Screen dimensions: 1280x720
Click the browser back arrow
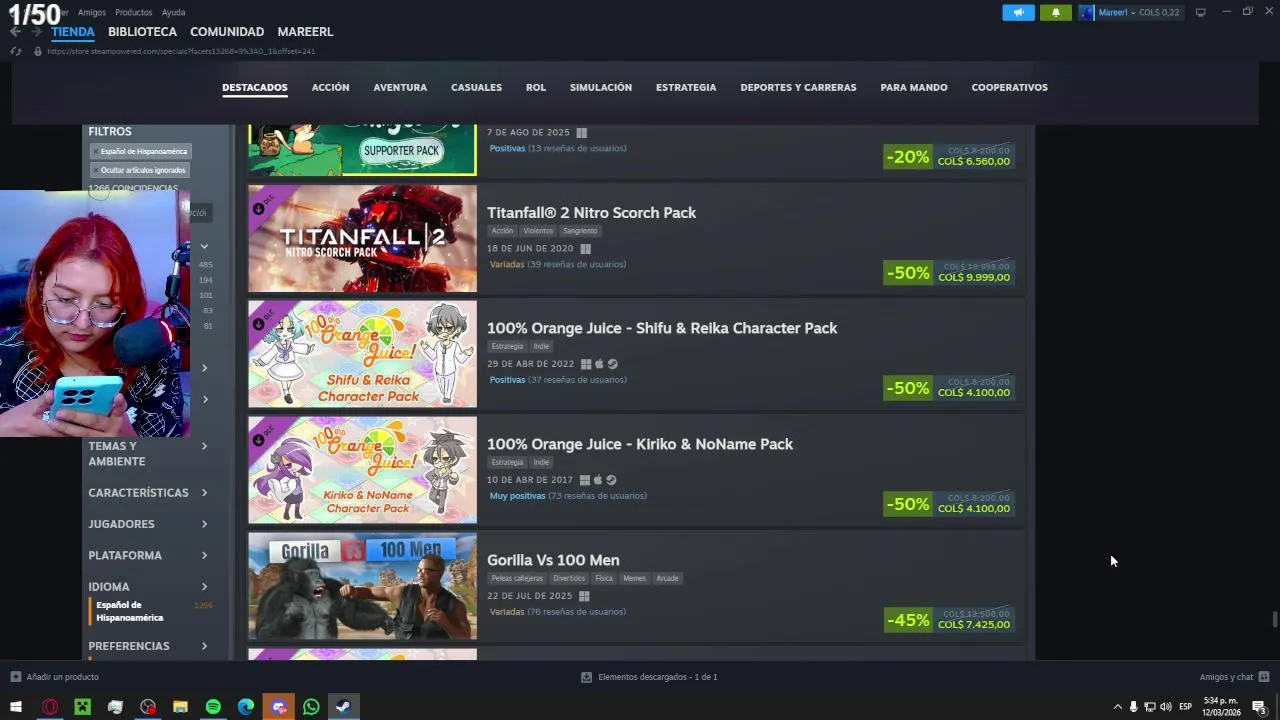click(x=15, y=31)
